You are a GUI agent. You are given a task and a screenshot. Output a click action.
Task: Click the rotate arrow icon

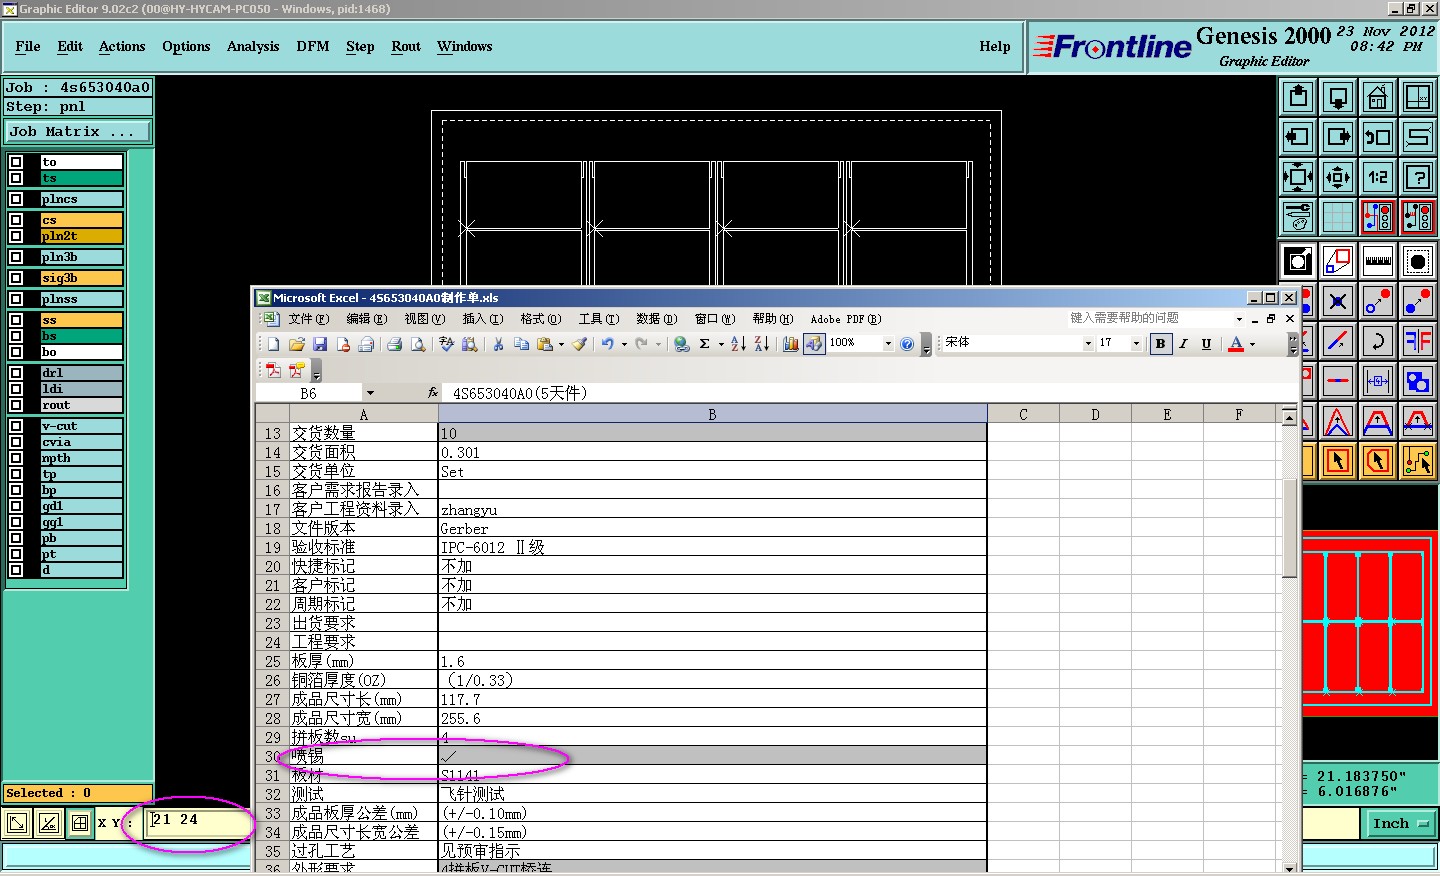[x=1378, y=341]
